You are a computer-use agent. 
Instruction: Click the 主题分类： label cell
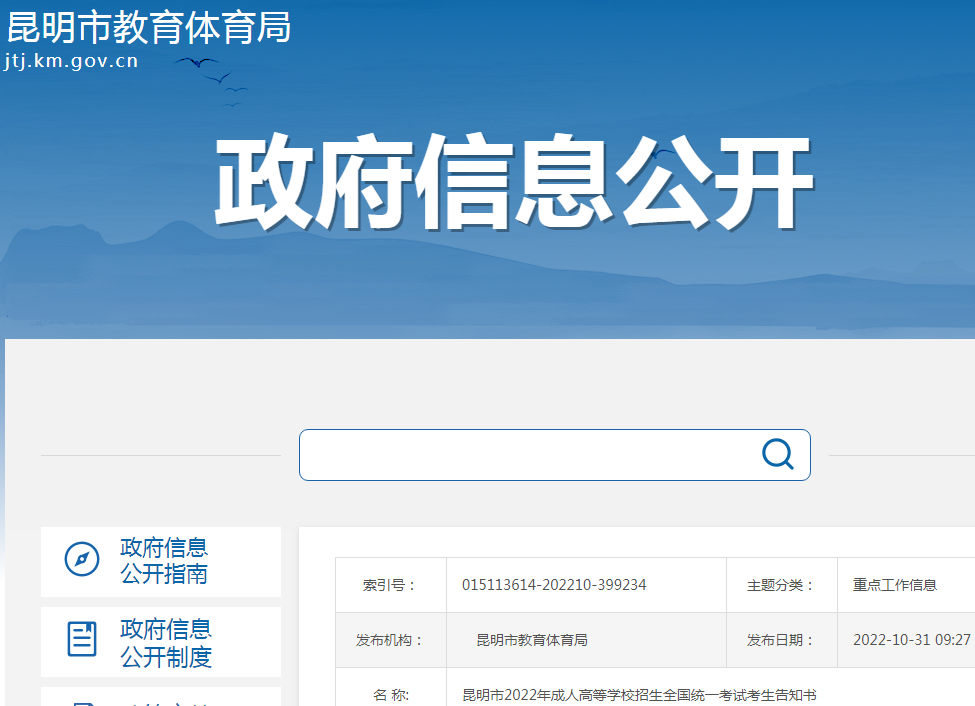tap(782, 585)
